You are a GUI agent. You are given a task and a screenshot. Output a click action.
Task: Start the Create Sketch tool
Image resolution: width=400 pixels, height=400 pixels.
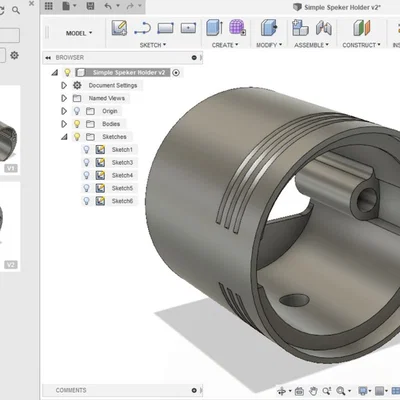pos(119,28)
